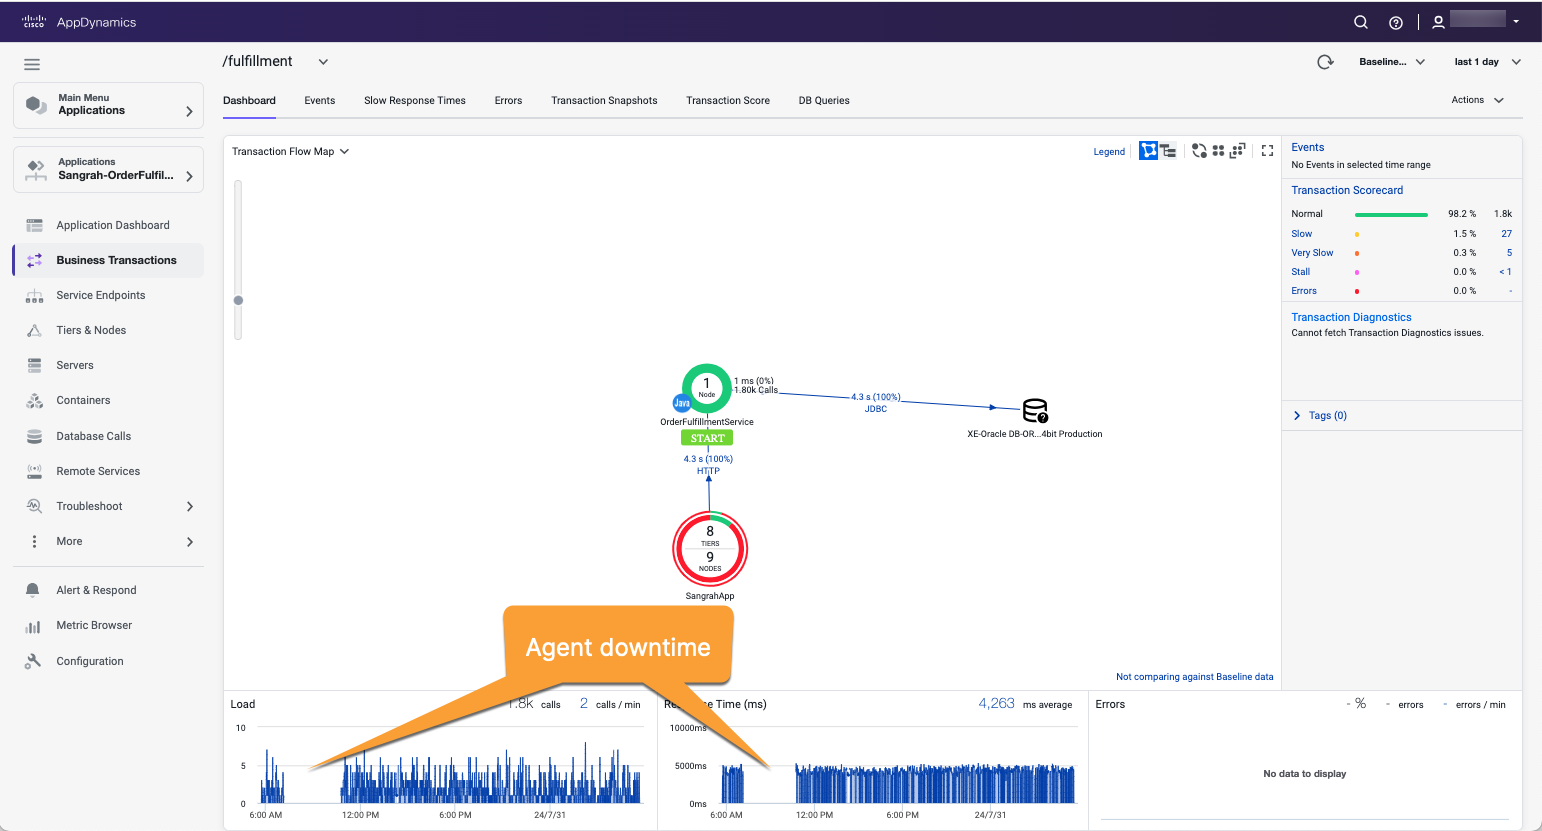
Task: Select the SangrahApp tiers and nodes circle
Action: click(x=710, y=548)
